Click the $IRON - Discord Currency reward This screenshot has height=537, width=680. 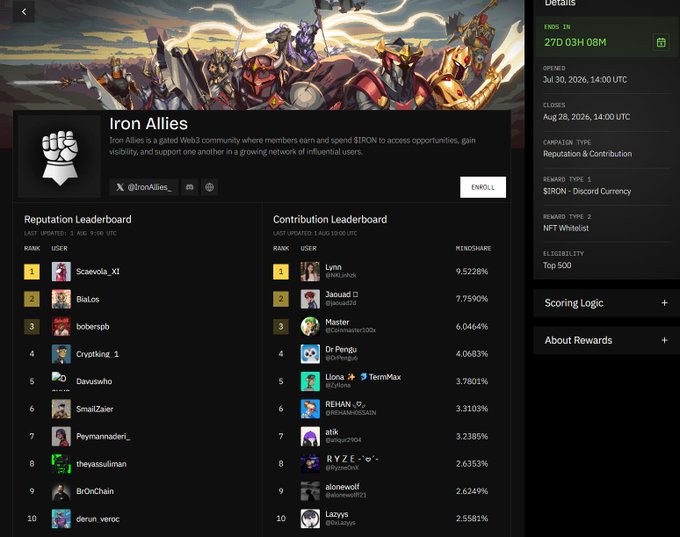pyautogui.click(x=587, y=191)
